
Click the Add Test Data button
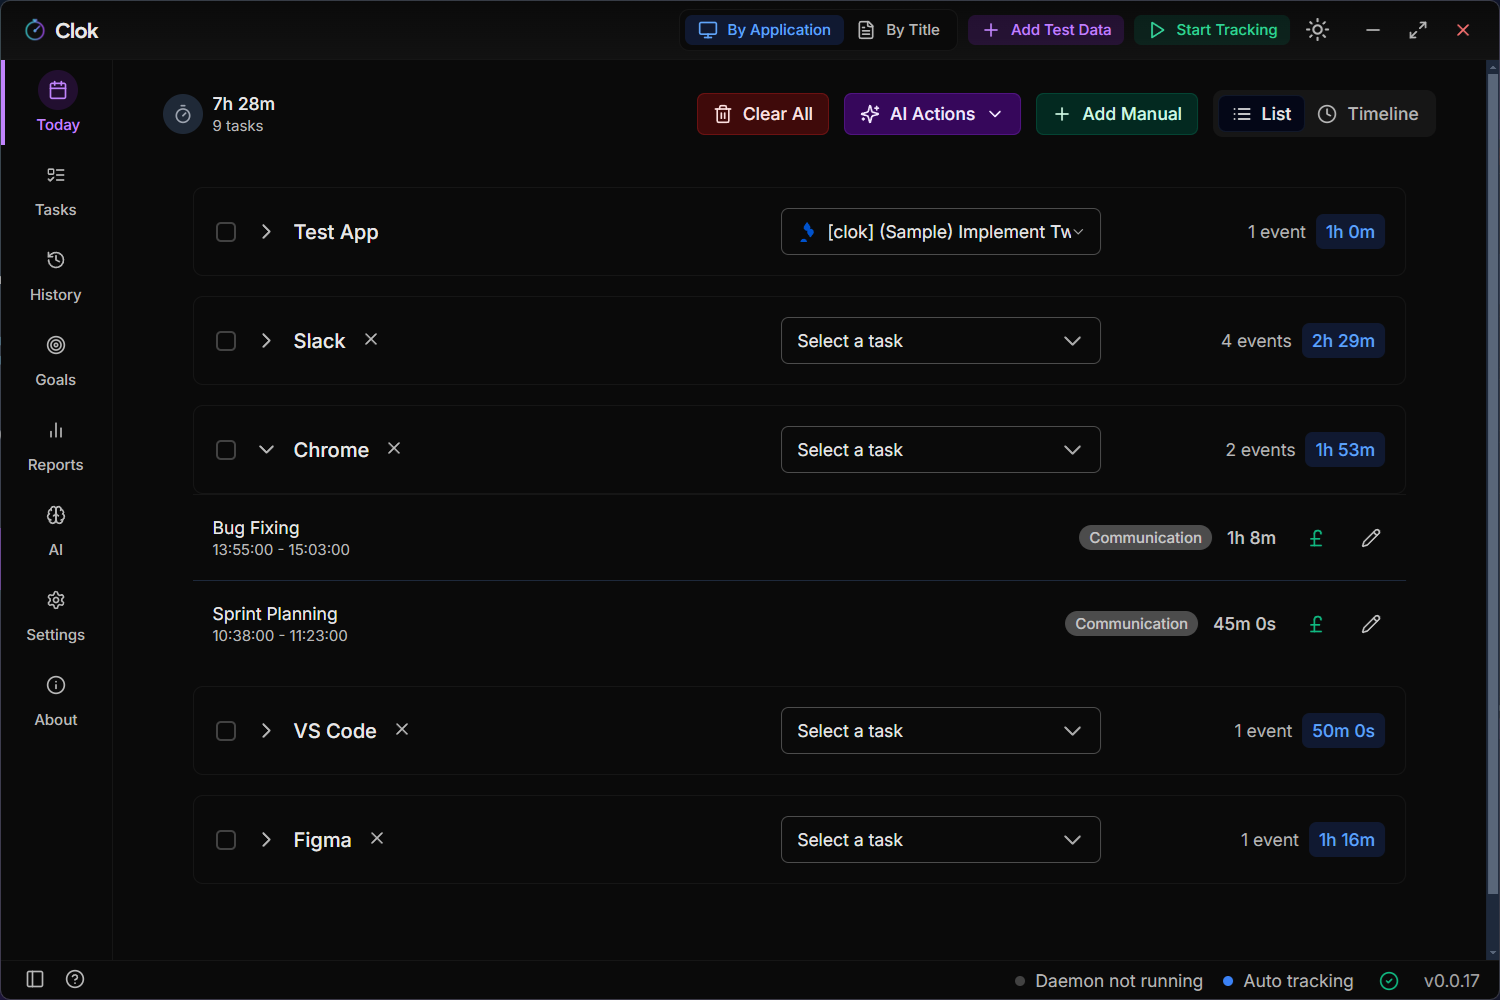pyautogui.click(x=1046, y=30)
